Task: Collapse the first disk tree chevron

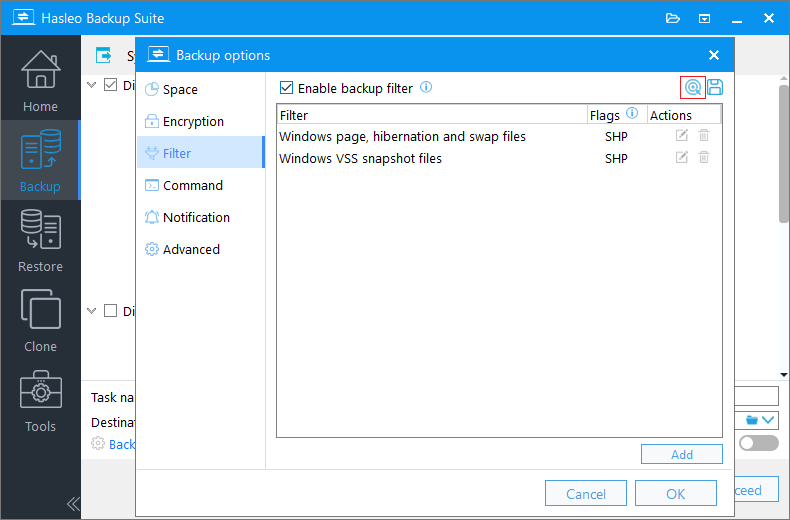Action: coord(91,85)
